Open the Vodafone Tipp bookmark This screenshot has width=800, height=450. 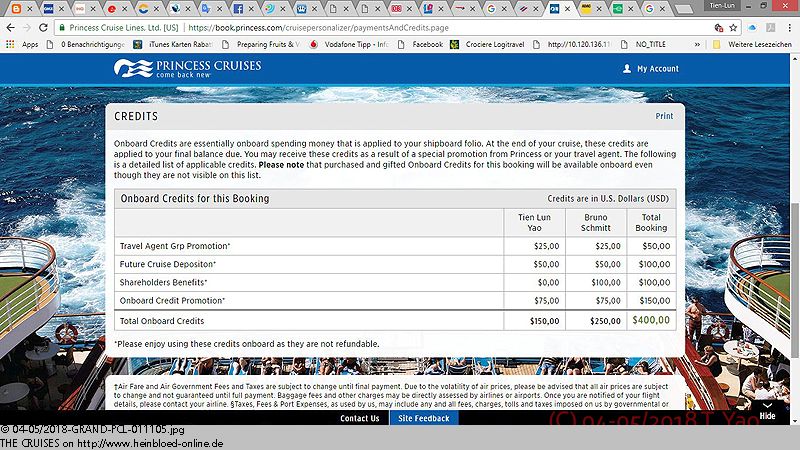click(349, 44)
